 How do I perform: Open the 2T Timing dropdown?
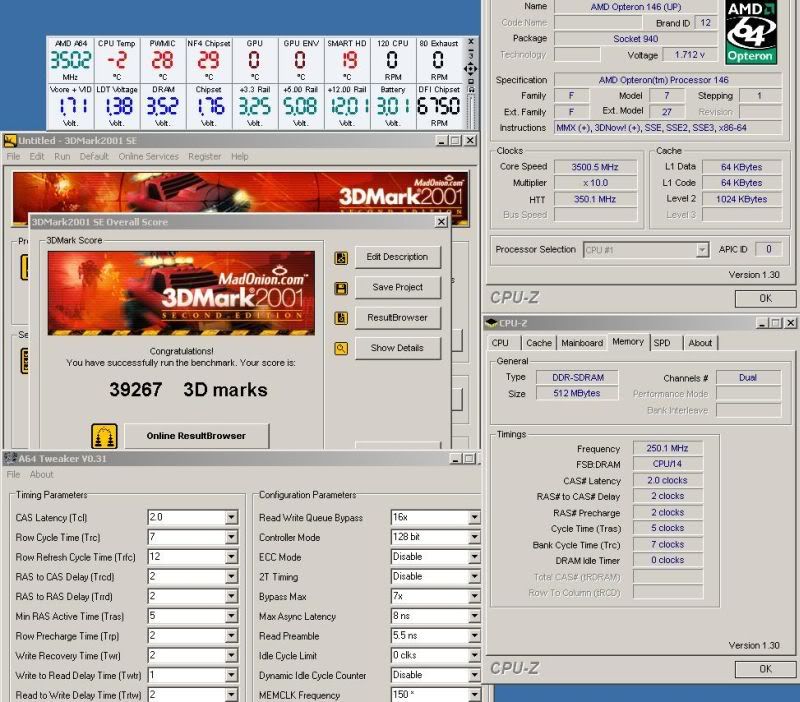[x=474, y=576]
